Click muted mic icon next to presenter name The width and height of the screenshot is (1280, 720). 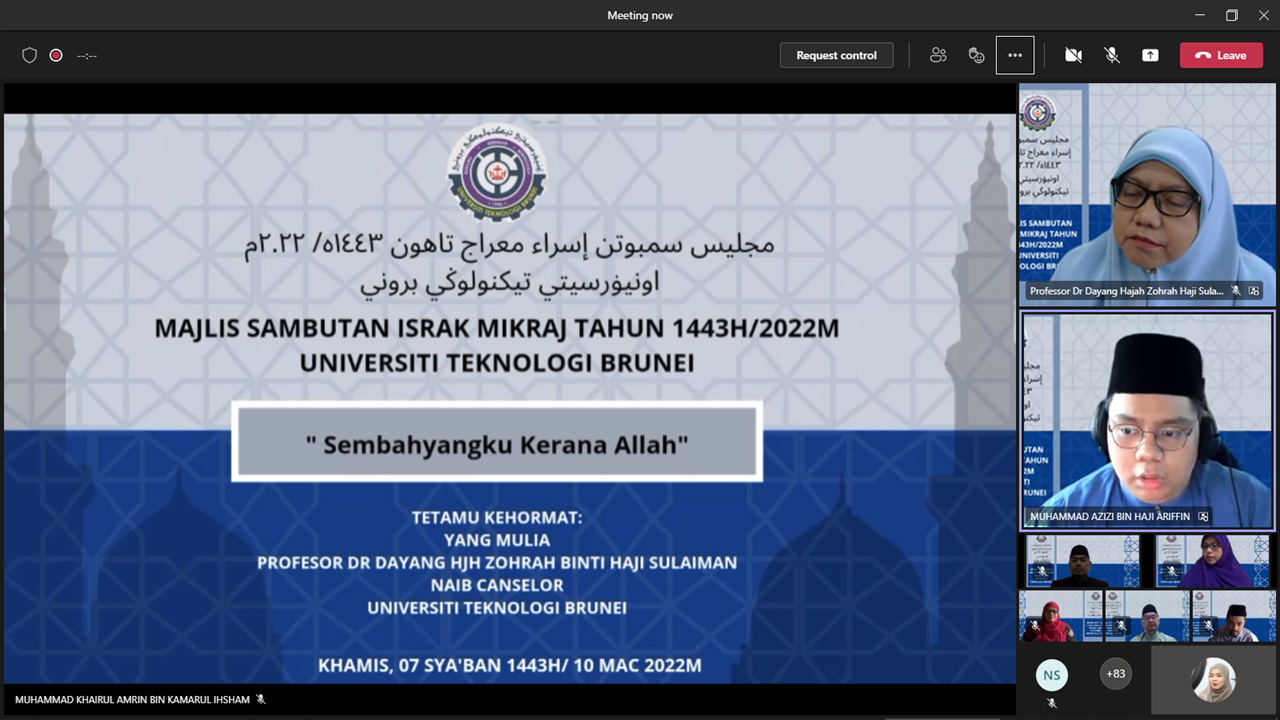coord(261,700)
